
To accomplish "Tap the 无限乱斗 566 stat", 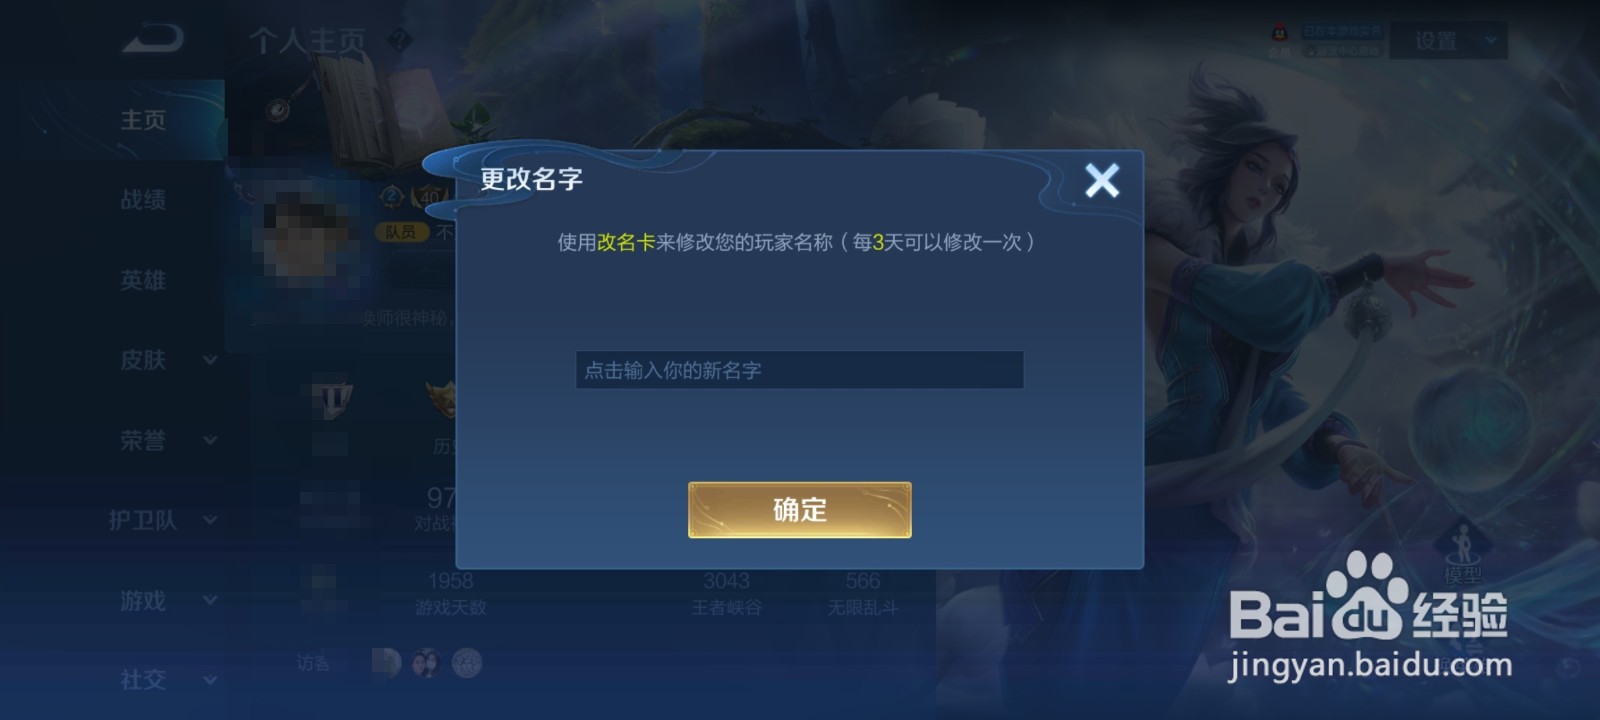I will (862, 592).
